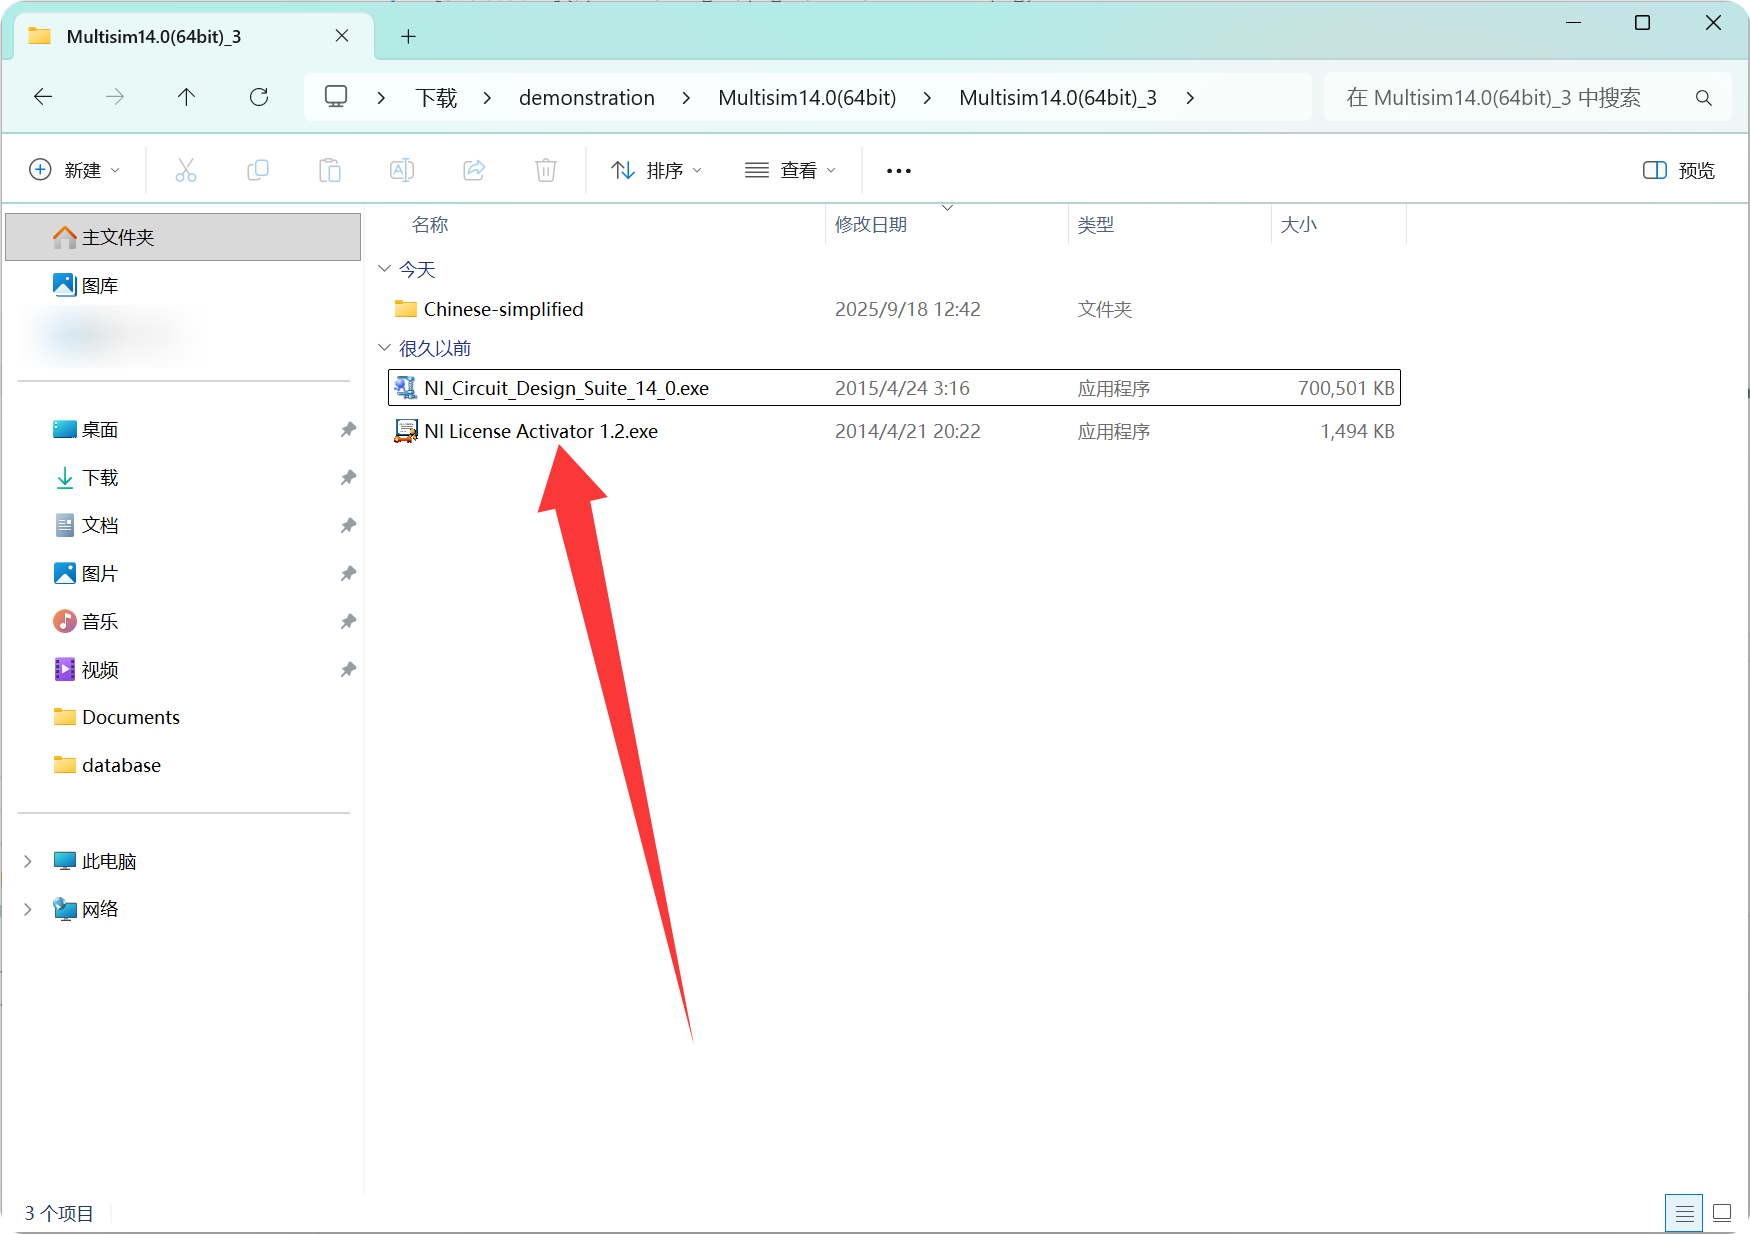Open the more options ellipsis menu
Image resolution: width=1750 pixels, height=1234 pixels.
(899, 171)
